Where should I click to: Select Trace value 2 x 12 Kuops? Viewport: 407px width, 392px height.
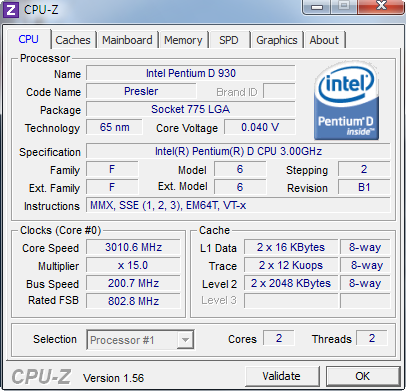(x=291, y=265)
